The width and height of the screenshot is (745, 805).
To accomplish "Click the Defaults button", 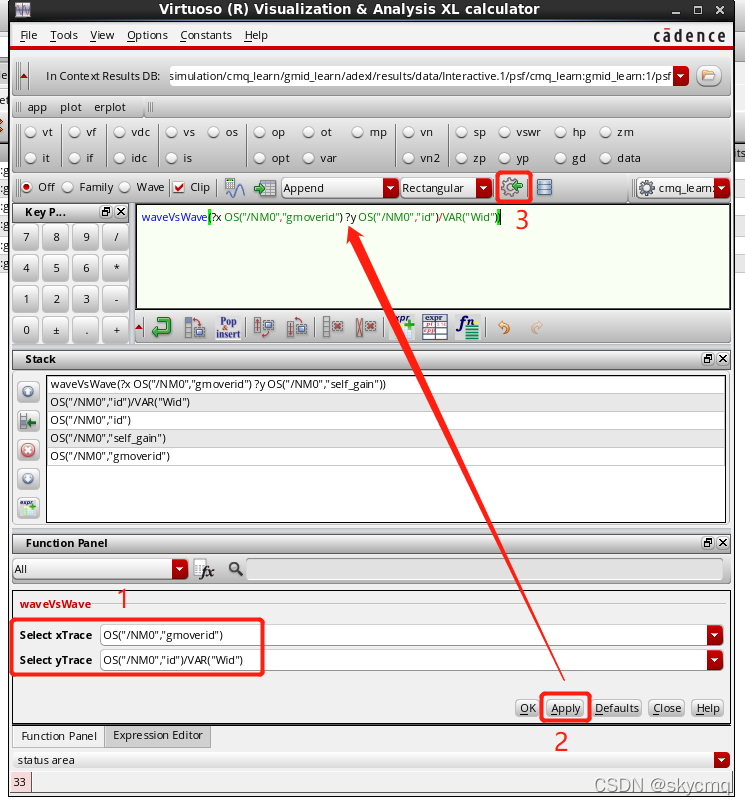I will 617,708.
